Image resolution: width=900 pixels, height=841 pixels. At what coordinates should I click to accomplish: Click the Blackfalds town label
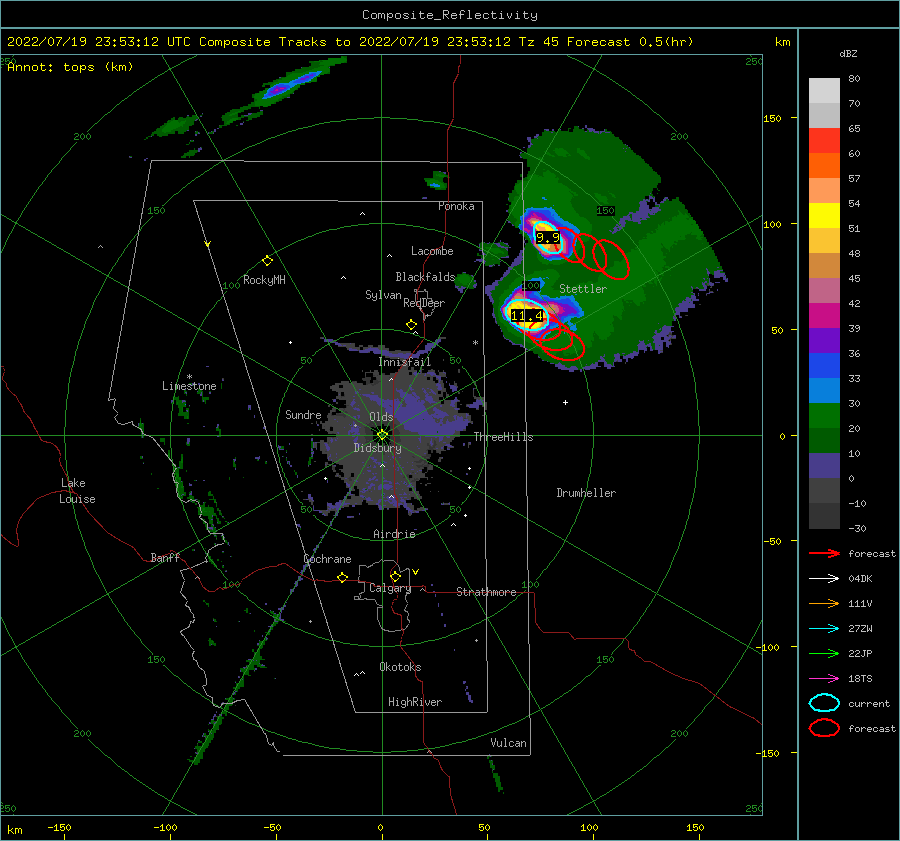(x=425, y=277)
